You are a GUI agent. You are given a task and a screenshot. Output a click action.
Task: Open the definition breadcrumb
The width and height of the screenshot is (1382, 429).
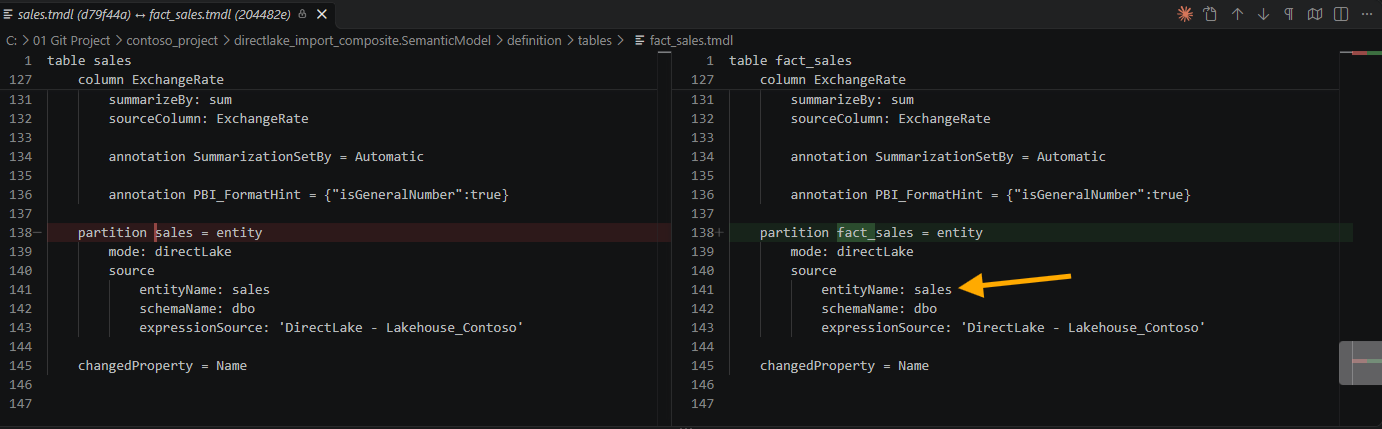(534, 41)
